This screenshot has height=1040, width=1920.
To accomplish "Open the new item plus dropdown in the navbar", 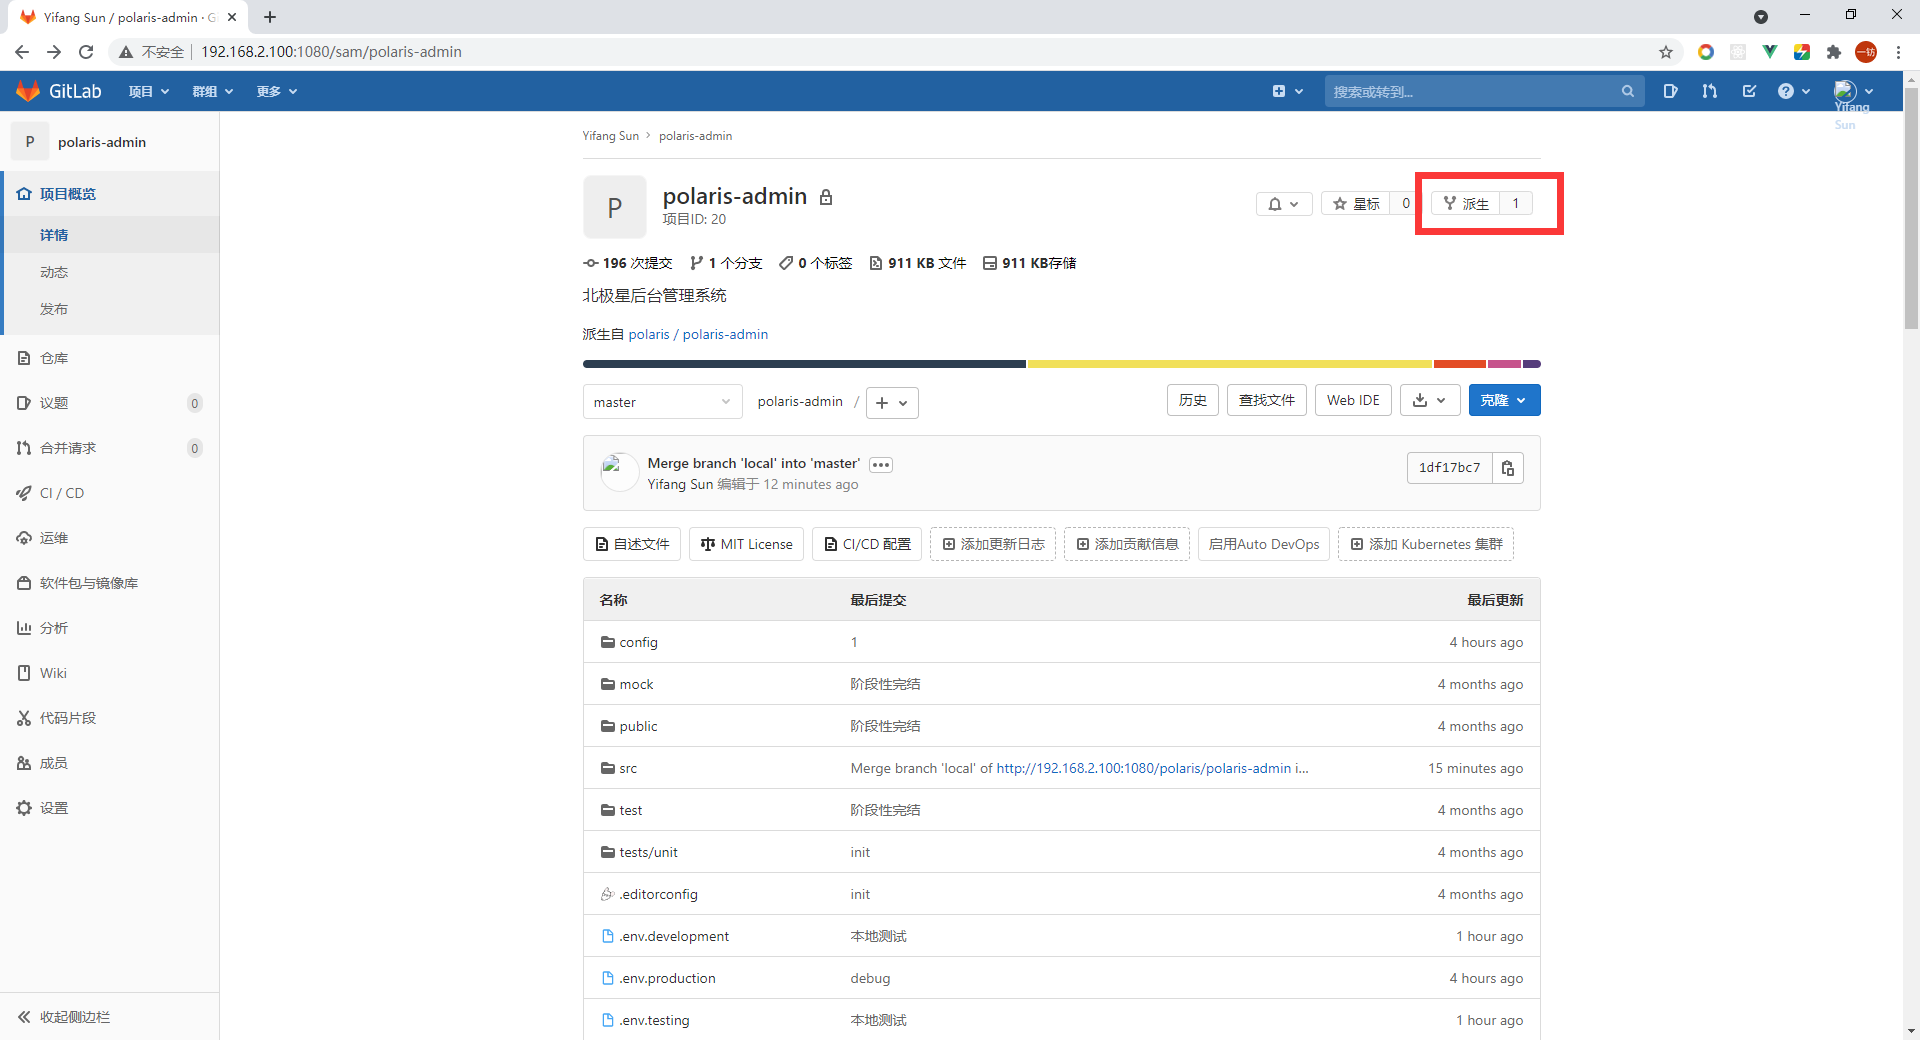I will [x=1288, y=91].
